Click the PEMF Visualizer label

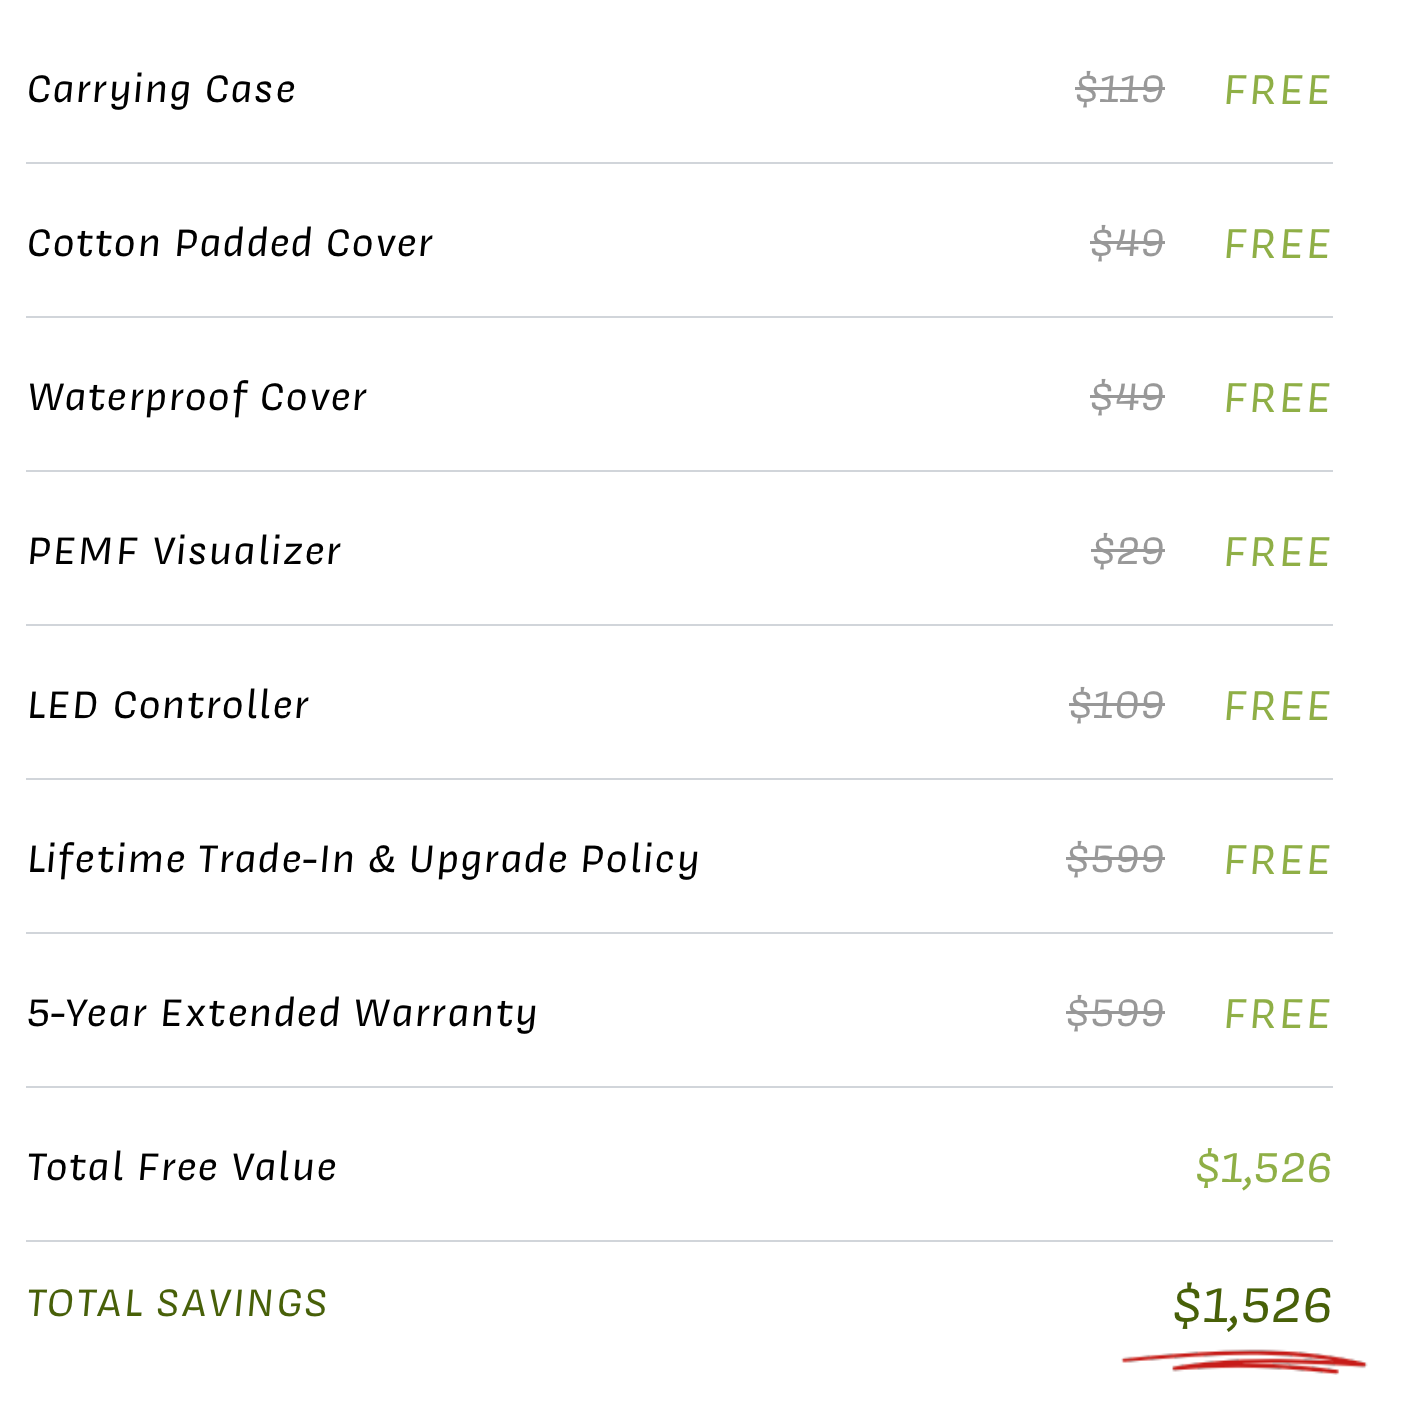[184, 552]
